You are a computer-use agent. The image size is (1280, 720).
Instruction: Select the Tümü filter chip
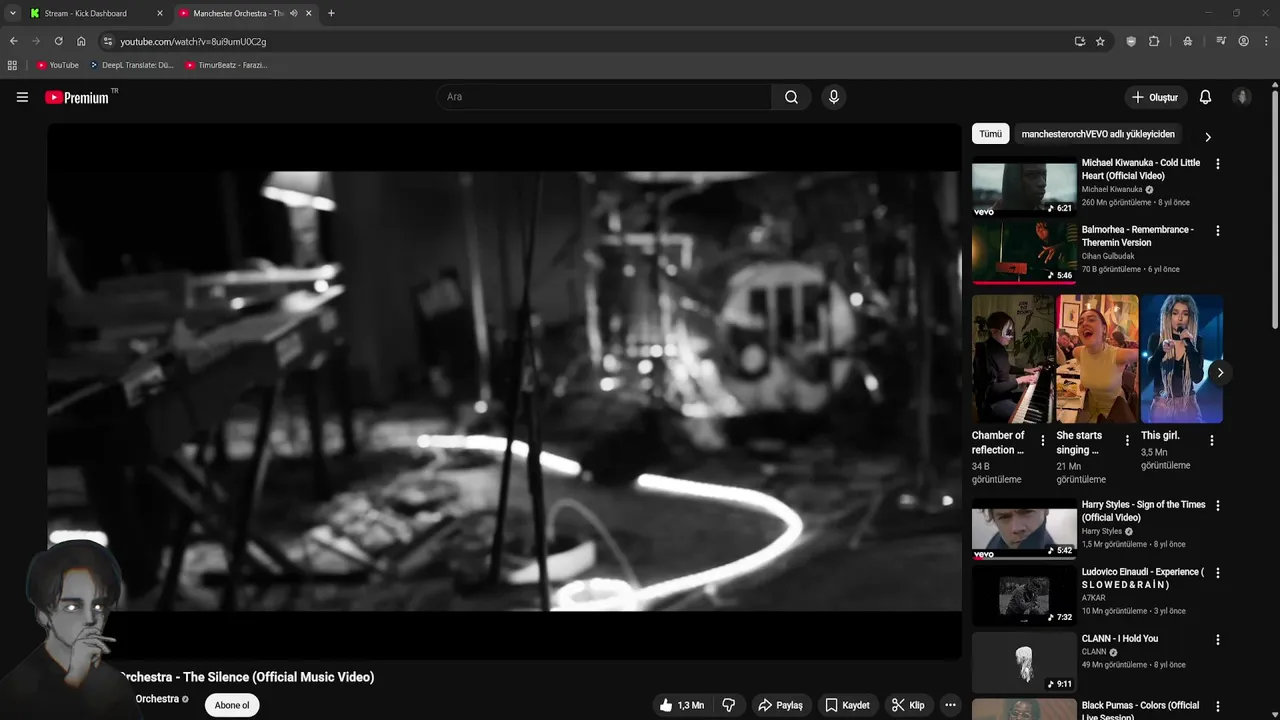[x=990, y=134]
